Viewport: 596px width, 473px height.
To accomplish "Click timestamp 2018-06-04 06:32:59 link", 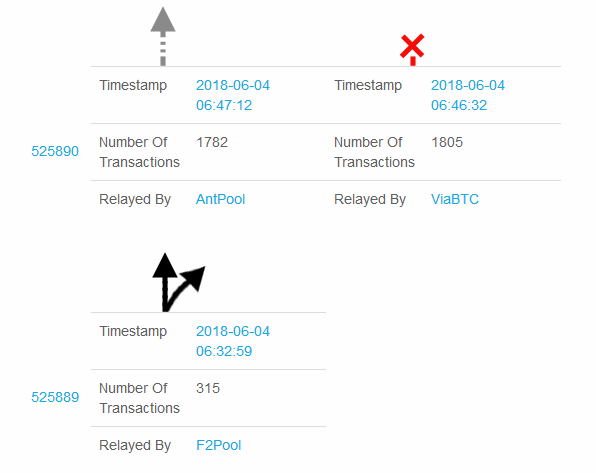I will pyautogui.click(x=233, y=341).
